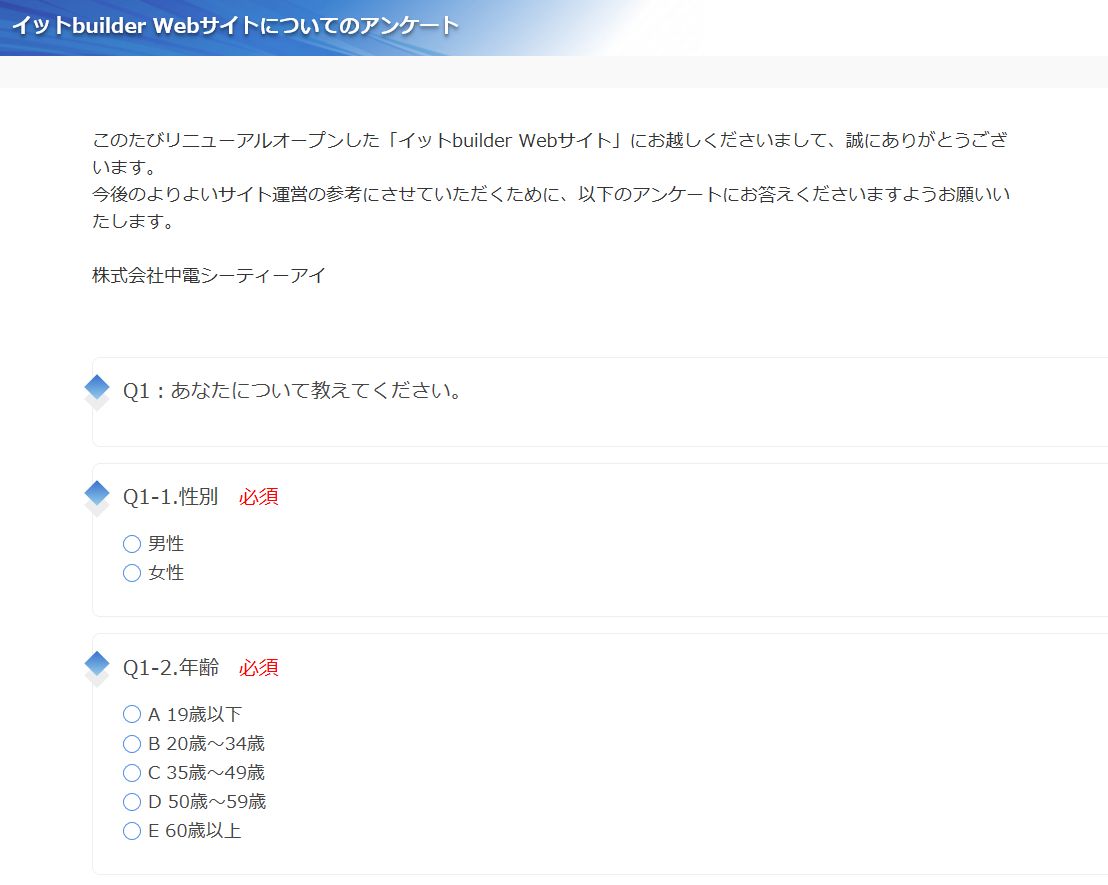The image size is (1108, 885).
Task: Pick the C 35歳～49歳 age range
Action: tap(132, 773)
